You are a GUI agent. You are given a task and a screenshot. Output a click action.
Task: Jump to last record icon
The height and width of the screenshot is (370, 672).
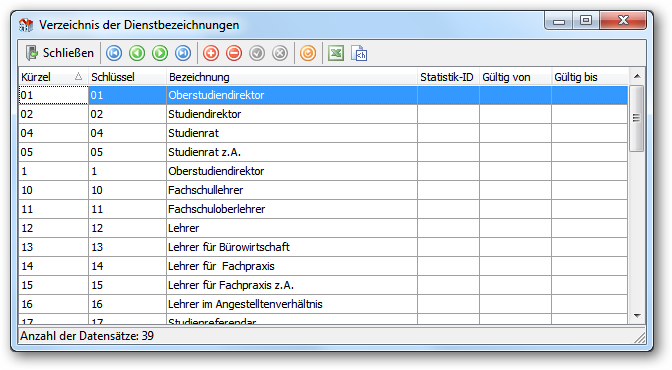[183, 53]
